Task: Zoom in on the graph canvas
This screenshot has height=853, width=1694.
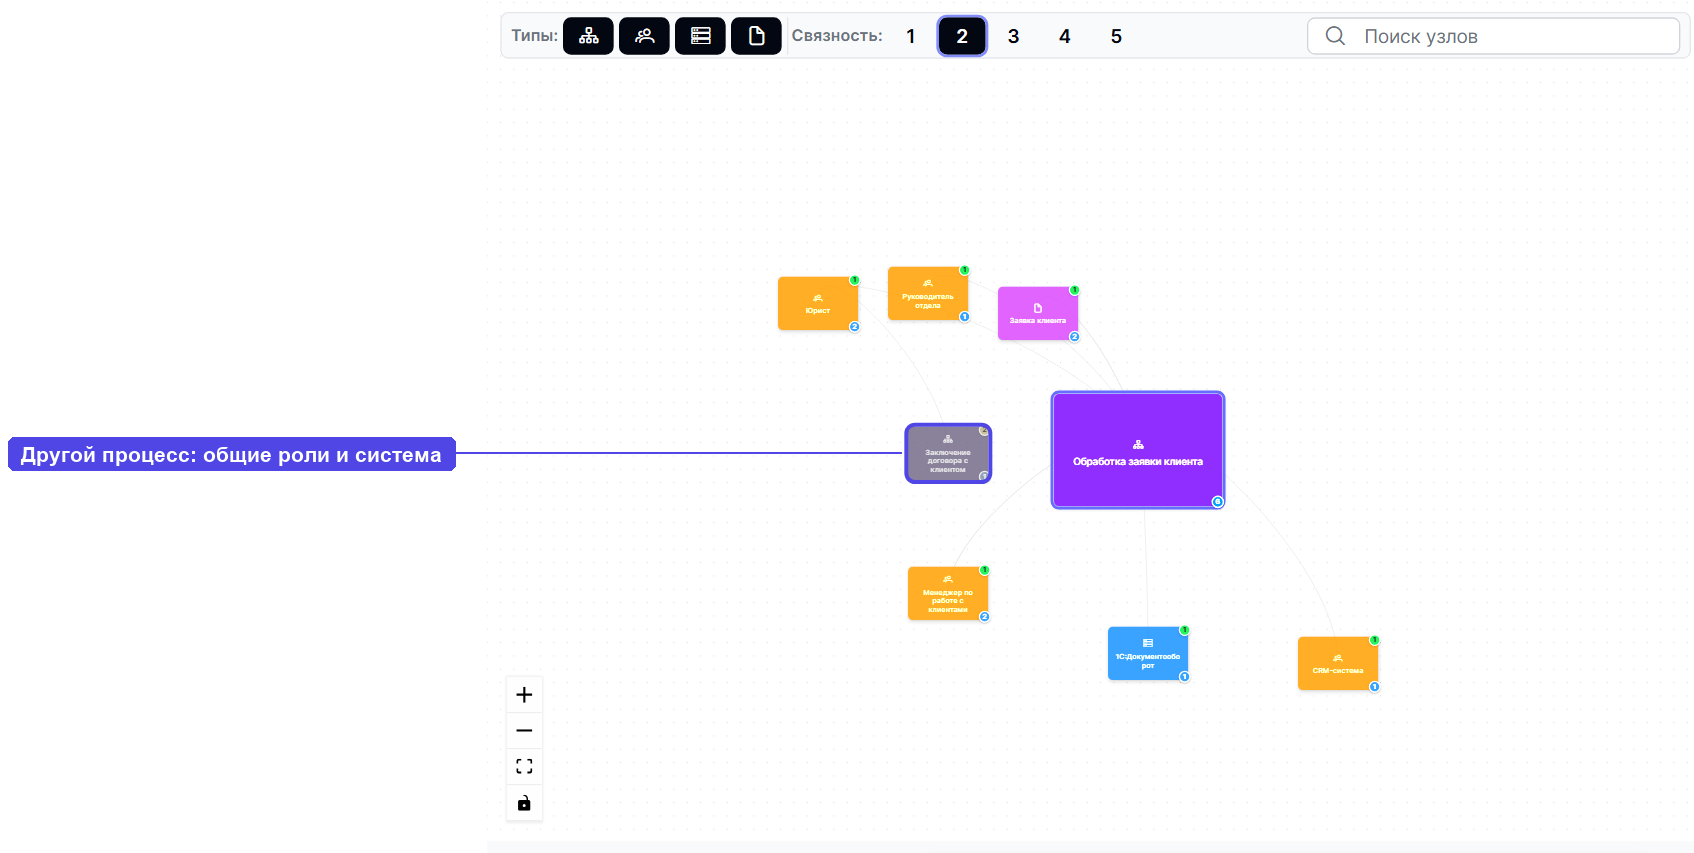Action: click(524, 695)
